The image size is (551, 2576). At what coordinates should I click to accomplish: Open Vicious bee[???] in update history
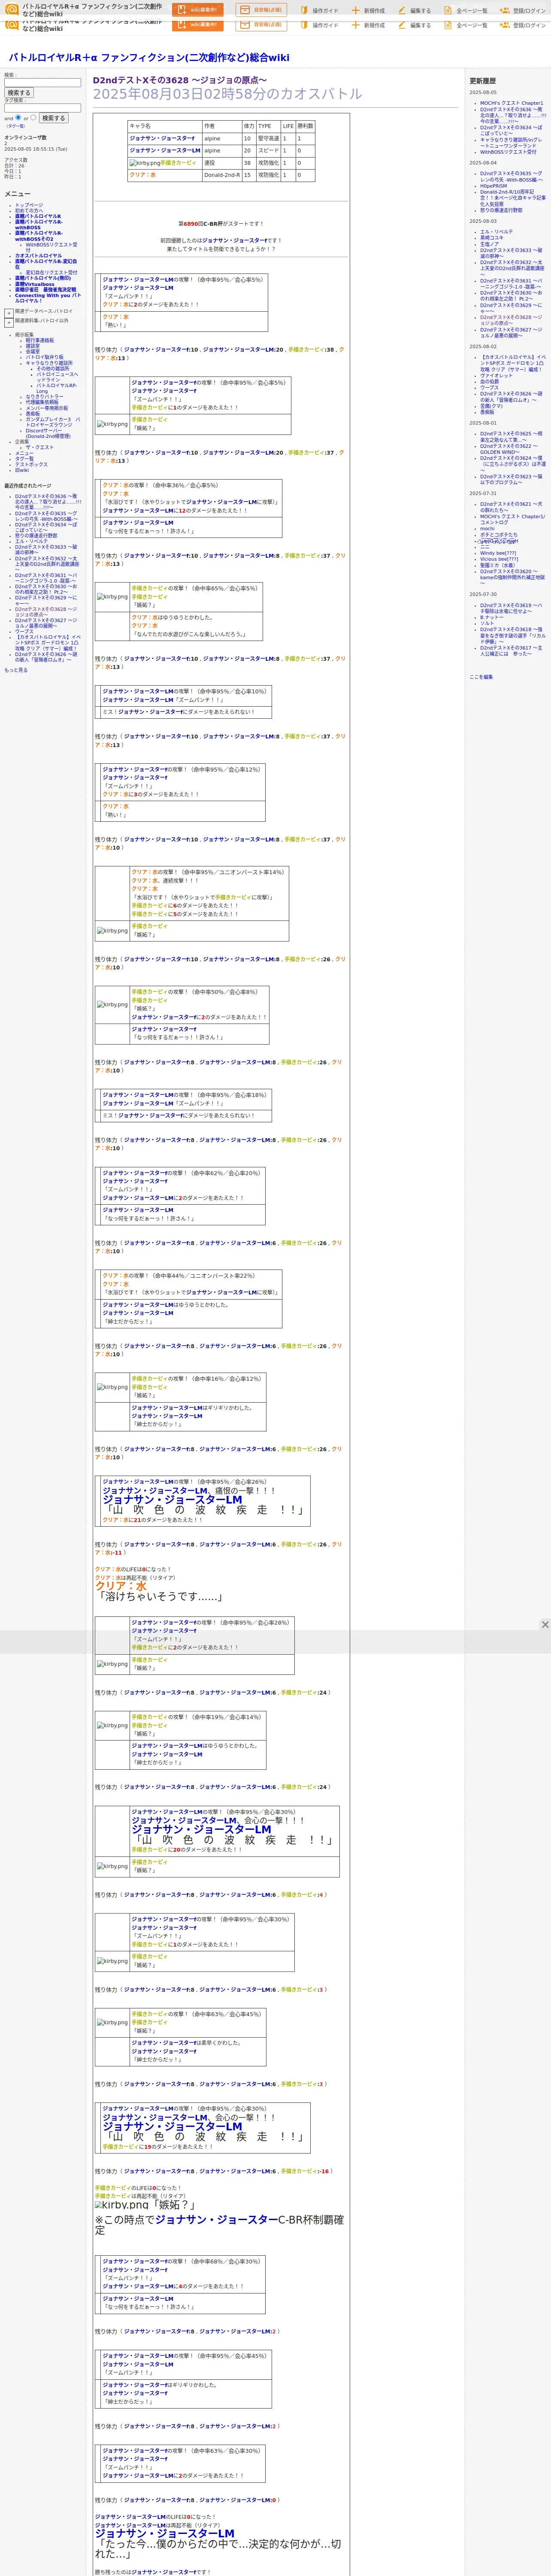(499, 559)
